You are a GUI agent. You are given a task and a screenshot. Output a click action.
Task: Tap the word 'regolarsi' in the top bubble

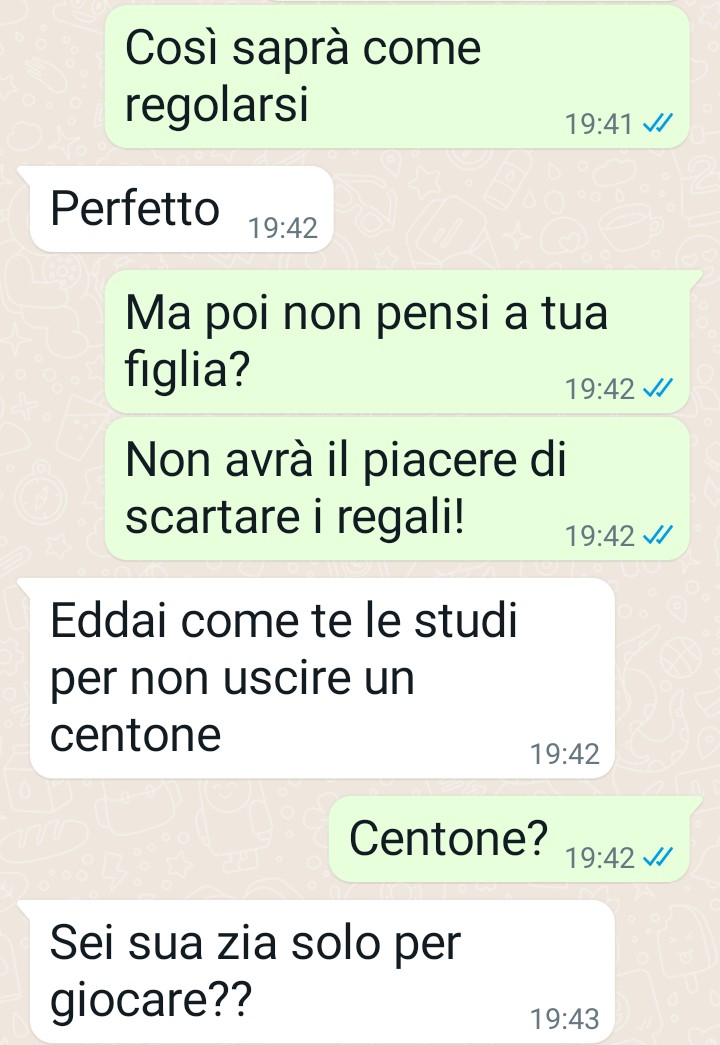[x=217, y=105]
